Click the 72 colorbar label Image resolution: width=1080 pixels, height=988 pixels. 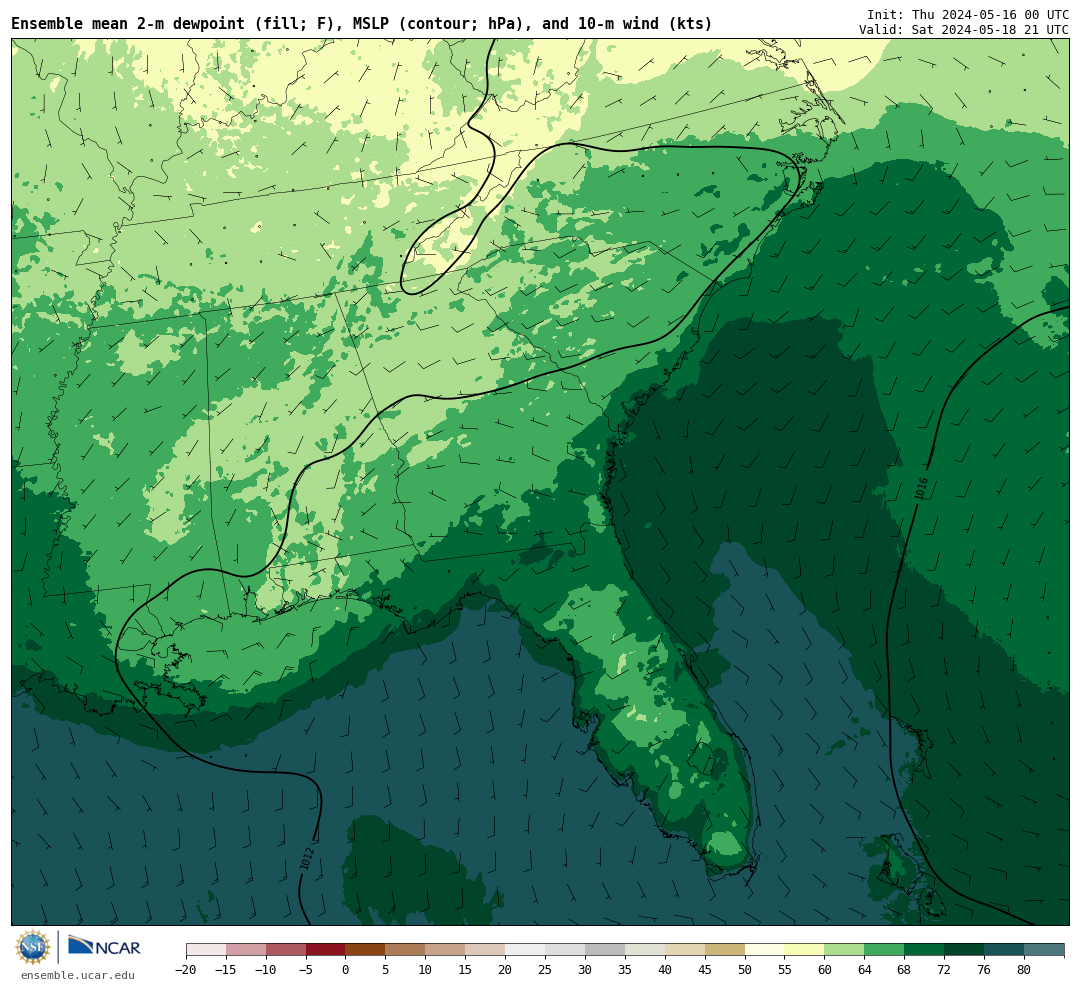[944, 969]
